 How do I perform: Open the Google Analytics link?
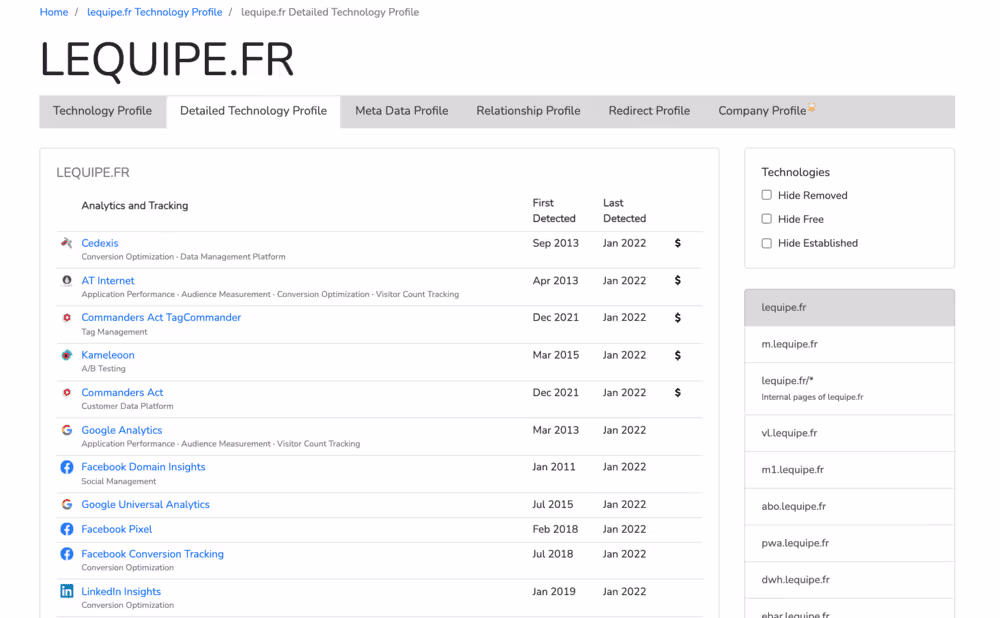121,430
